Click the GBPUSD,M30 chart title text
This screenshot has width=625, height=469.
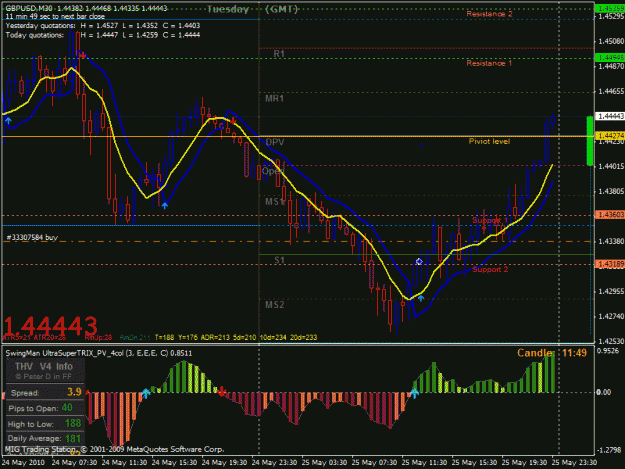coord(28,8)
